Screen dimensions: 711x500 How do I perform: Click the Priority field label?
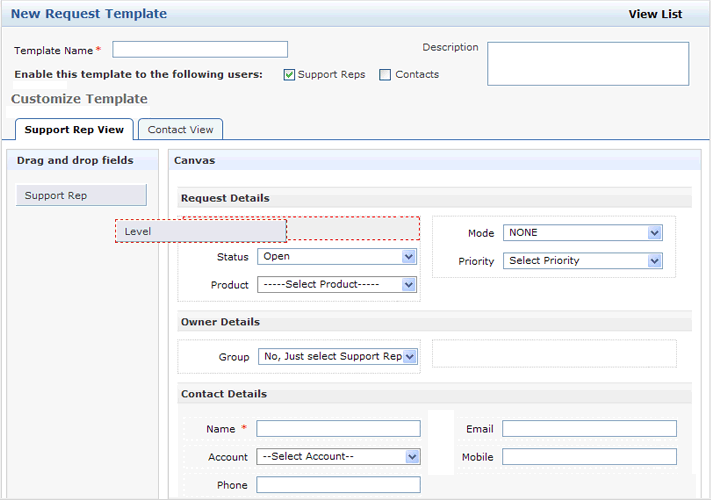click(x=476, y=261)
